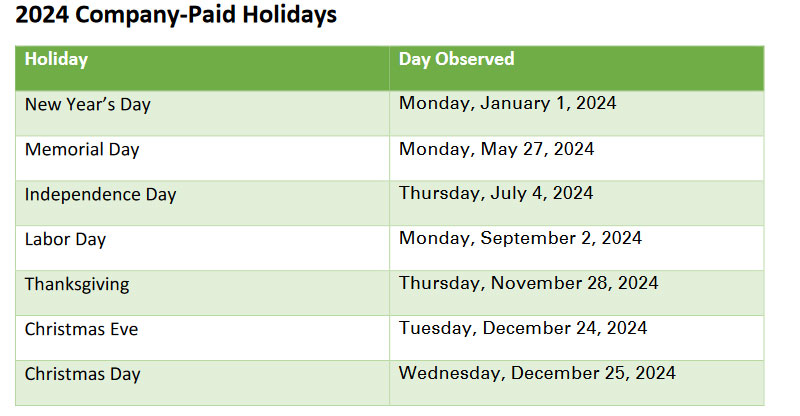The width and height of the screenshot is (800, 416).
Task: Click the "New Year's Day" cell
Action: (88, 105)
